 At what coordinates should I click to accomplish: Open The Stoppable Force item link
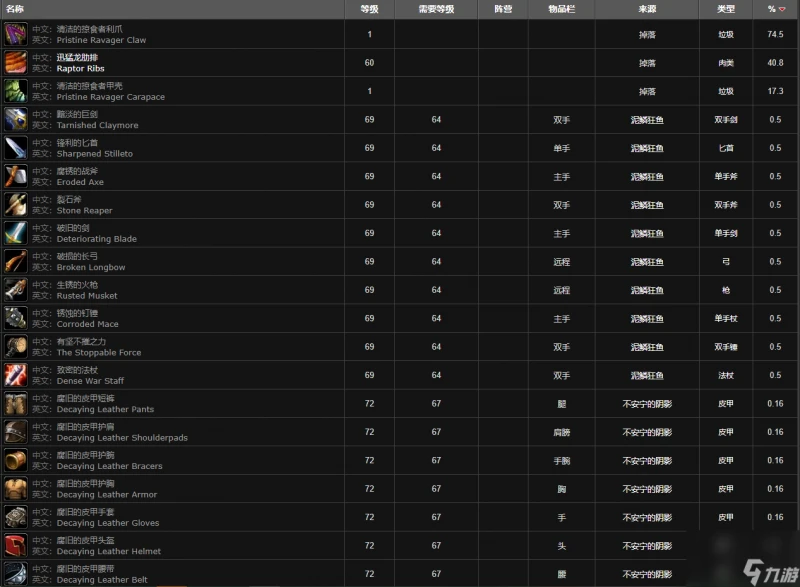tap(98, 353)
